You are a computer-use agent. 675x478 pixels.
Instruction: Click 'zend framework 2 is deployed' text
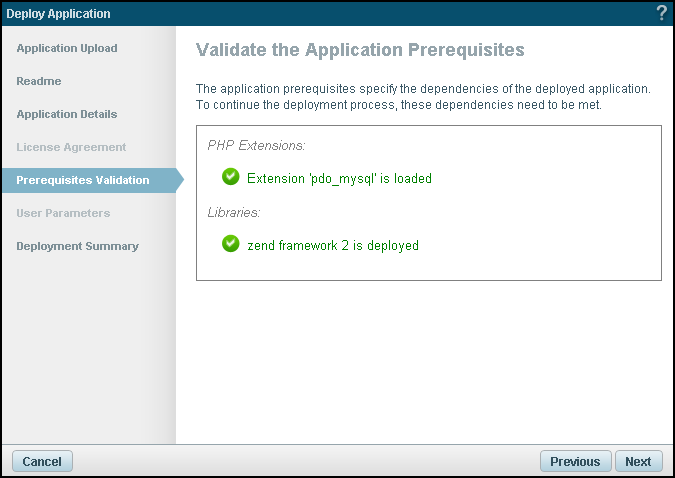[332, 245]
